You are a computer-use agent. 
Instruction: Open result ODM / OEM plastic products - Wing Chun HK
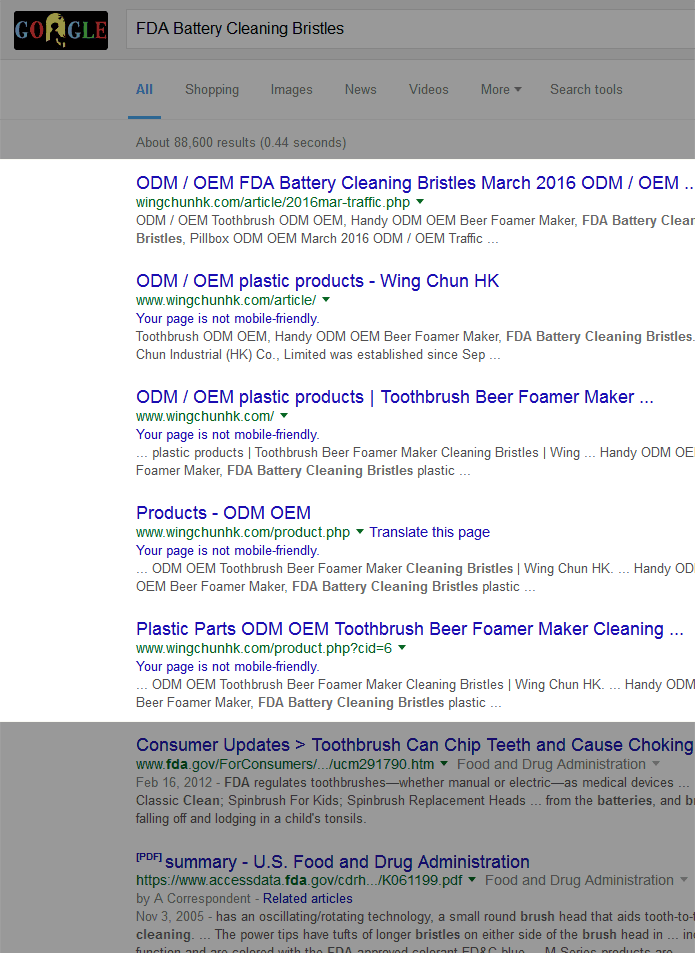click(318, 281)
